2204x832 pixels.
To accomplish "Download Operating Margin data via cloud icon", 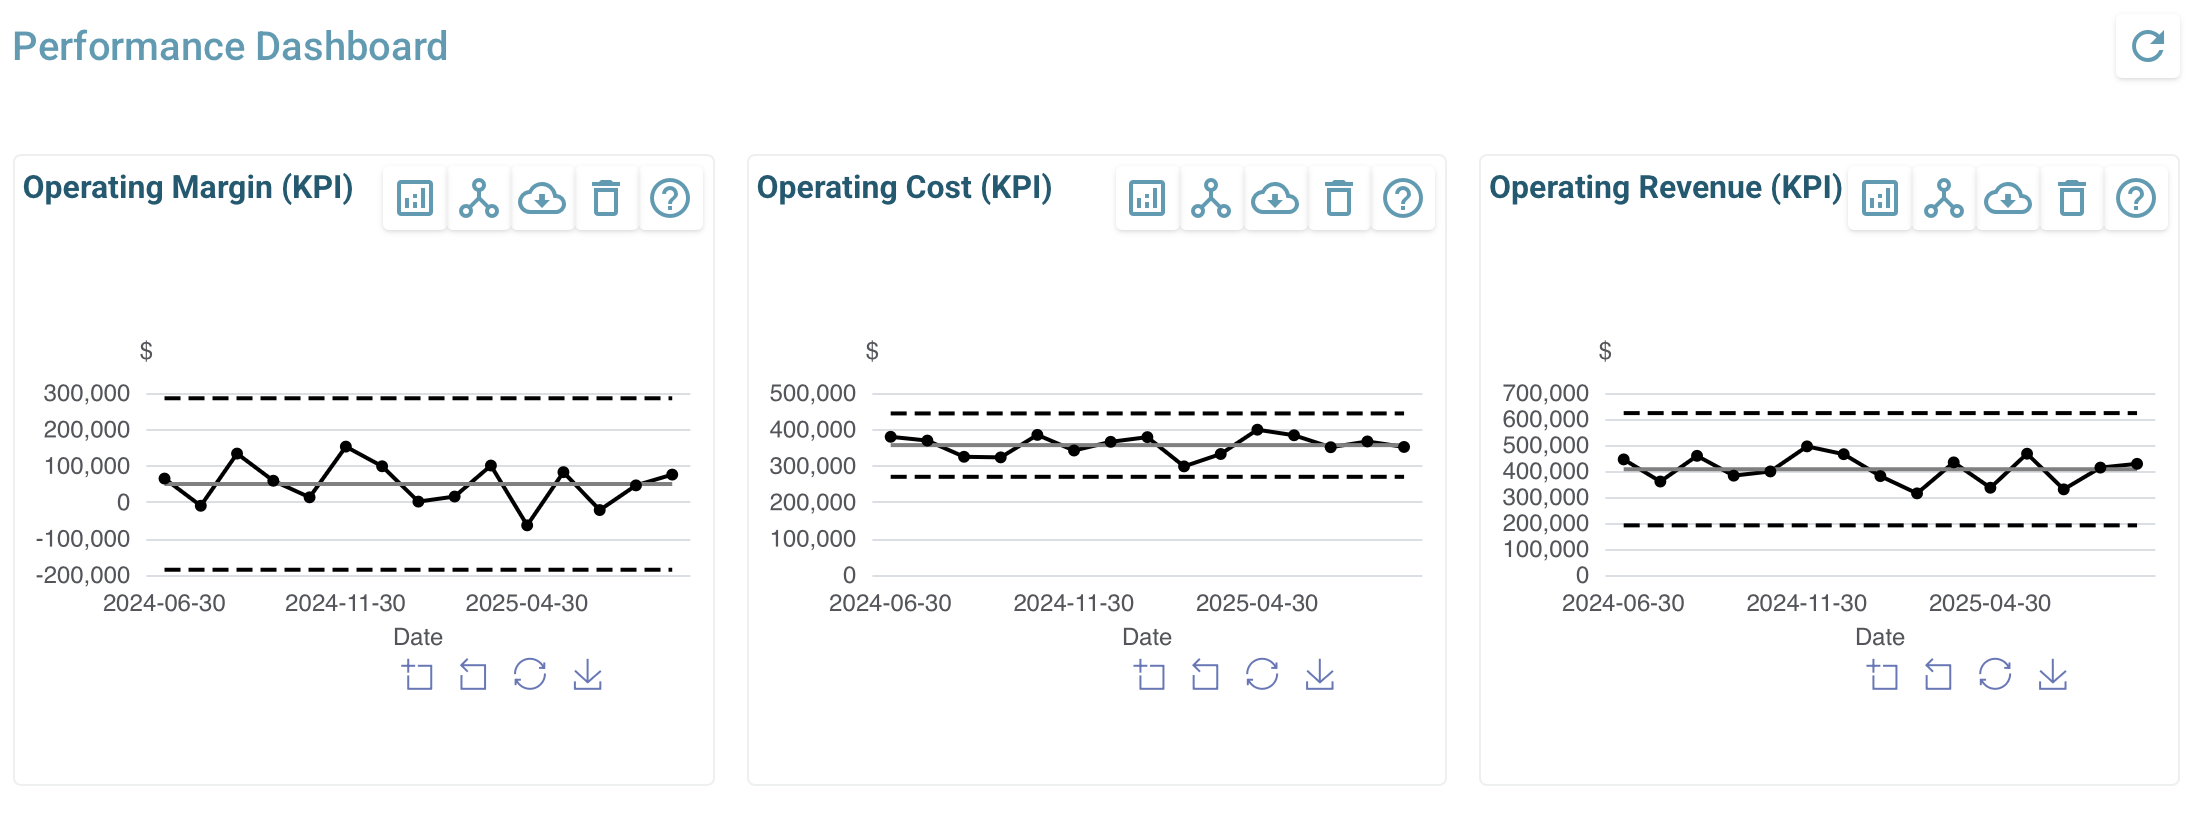I will [542, 198].
